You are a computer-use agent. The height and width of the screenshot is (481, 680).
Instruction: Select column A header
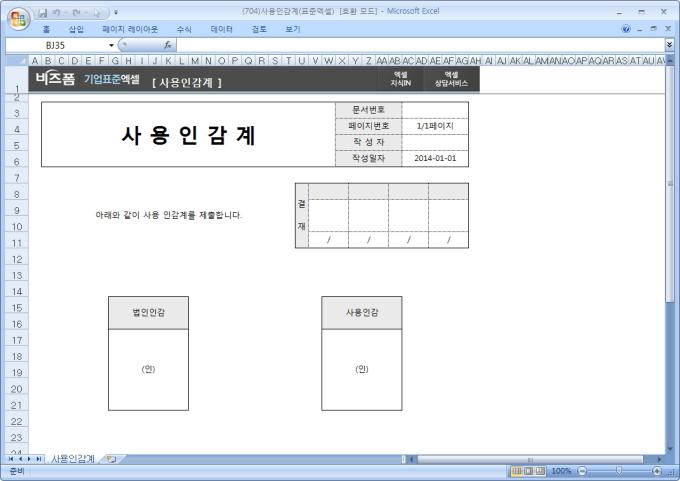click(35, 61)
